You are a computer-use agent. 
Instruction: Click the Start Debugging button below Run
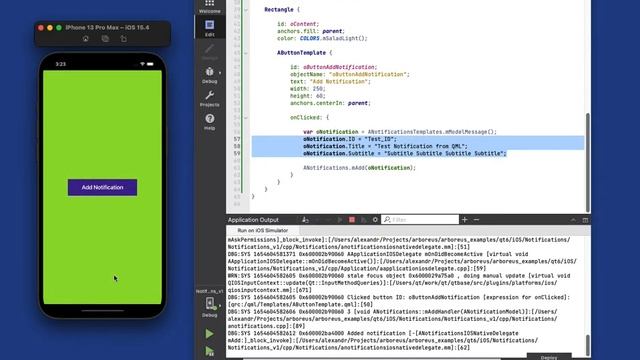[209, 351]
